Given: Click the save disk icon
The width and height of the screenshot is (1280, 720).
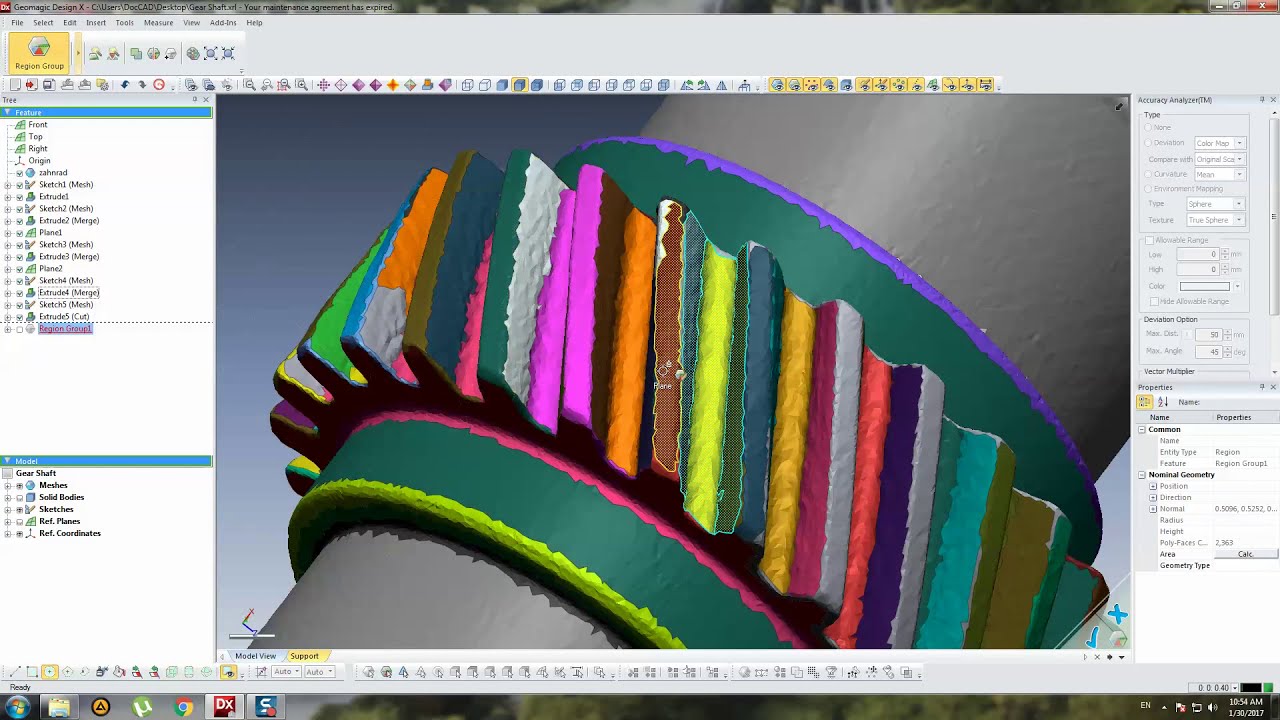Looking at the screenshot, I should (50, 85).
